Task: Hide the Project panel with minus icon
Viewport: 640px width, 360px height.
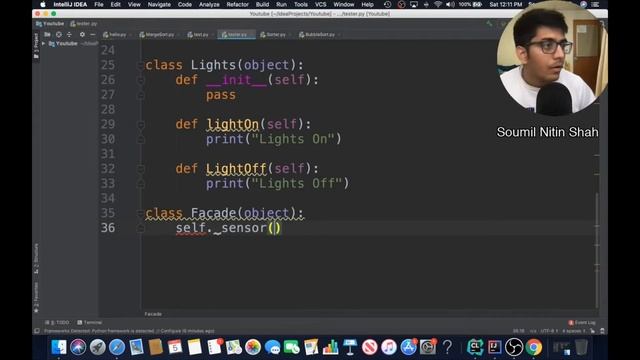Action: point(93,35)
